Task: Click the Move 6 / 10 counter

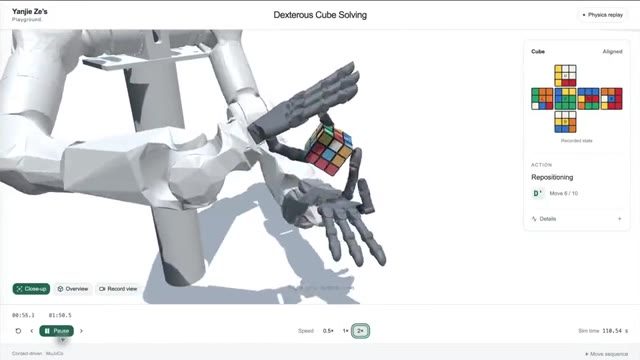Action: pyautogui.click(x=564, y=193)
